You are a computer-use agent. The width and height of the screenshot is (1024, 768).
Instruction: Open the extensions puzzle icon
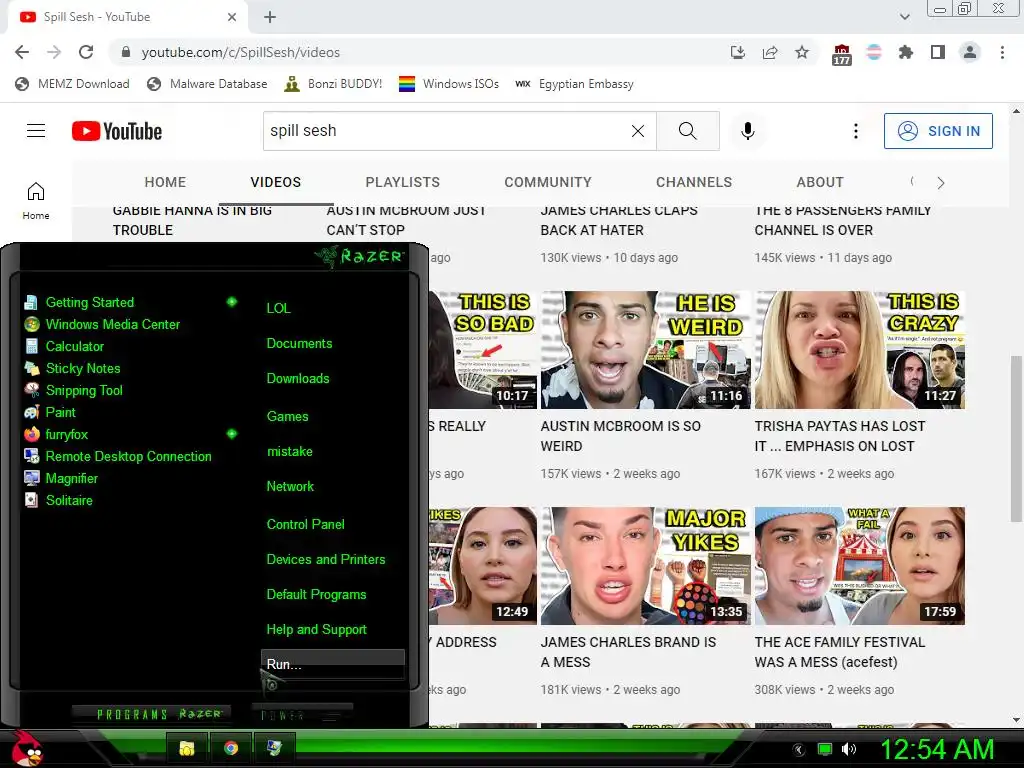(906, 52)
